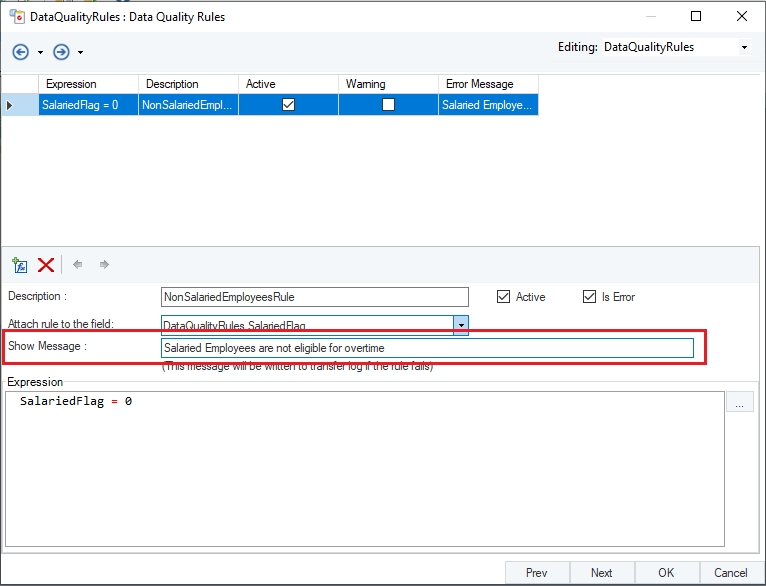Expand the Attach rule to field dropdown

pos(461,325)
